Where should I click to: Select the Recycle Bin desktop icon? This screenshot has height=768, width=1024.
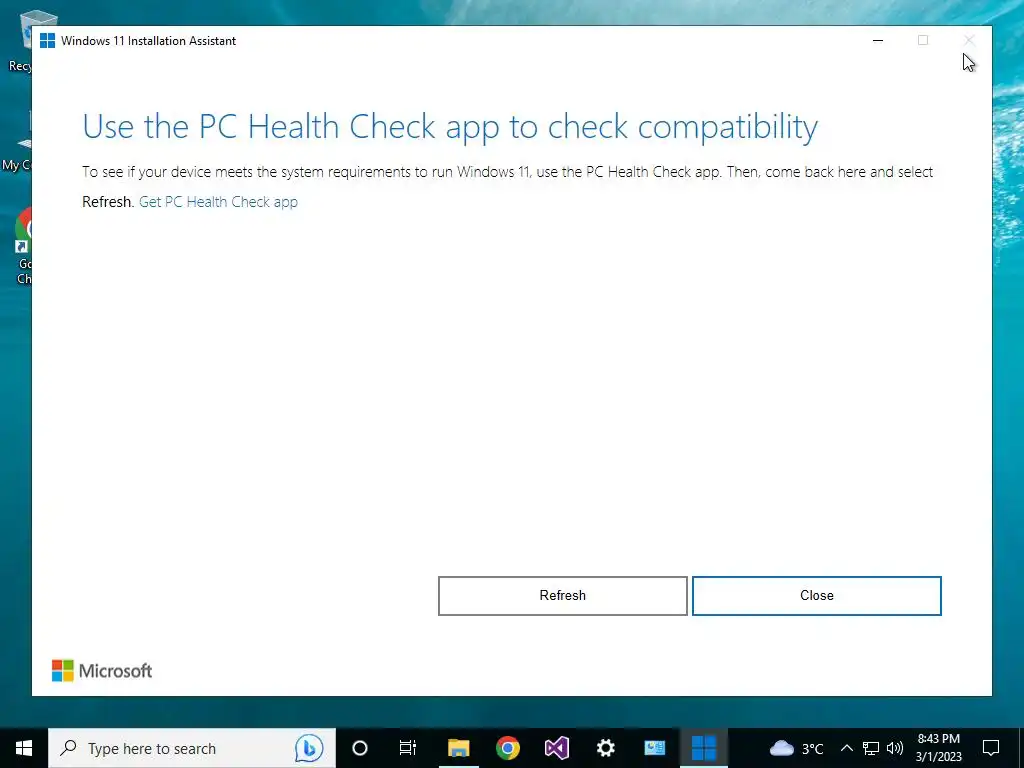20,41
